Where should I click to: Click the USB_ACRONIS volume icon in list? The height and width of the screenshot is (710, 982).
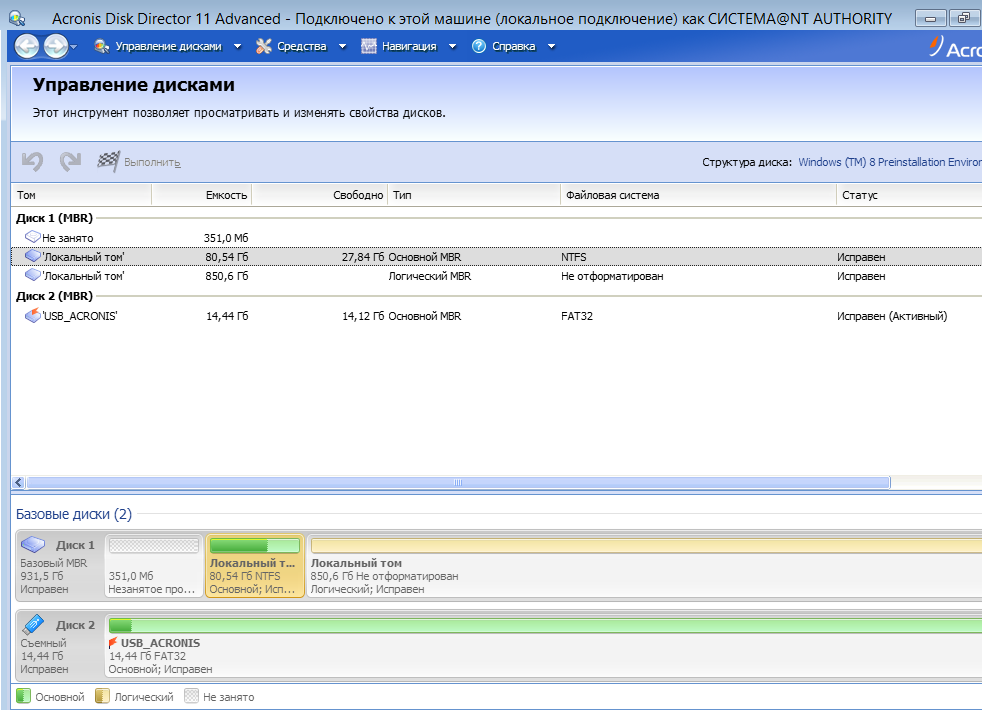32,316
